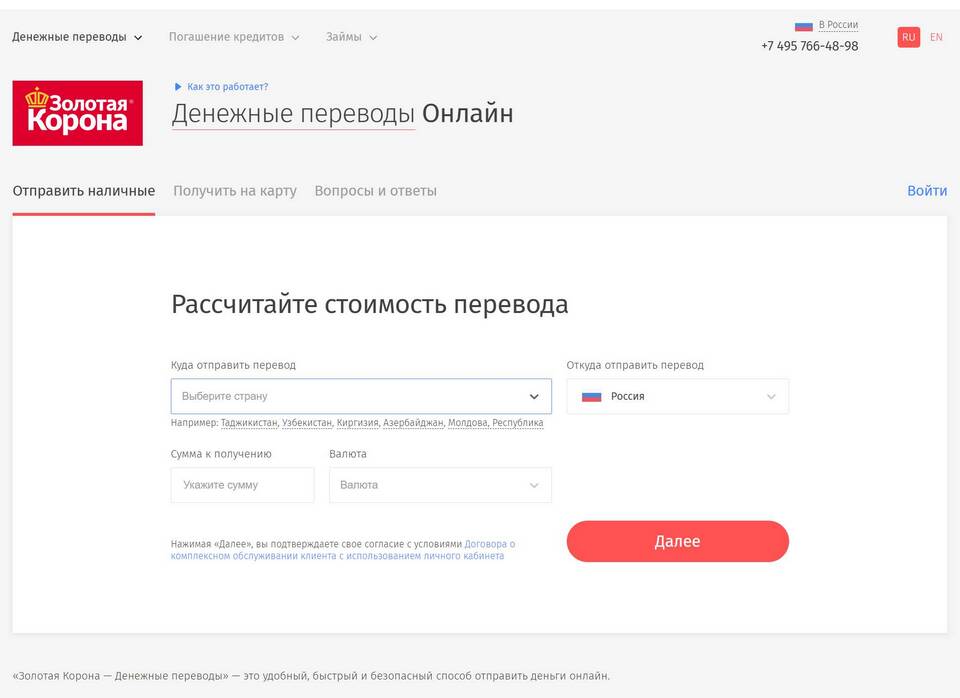This screenshot has height=698, width=960.
Task: Expand the Займы menu
Action: point(351,37)
